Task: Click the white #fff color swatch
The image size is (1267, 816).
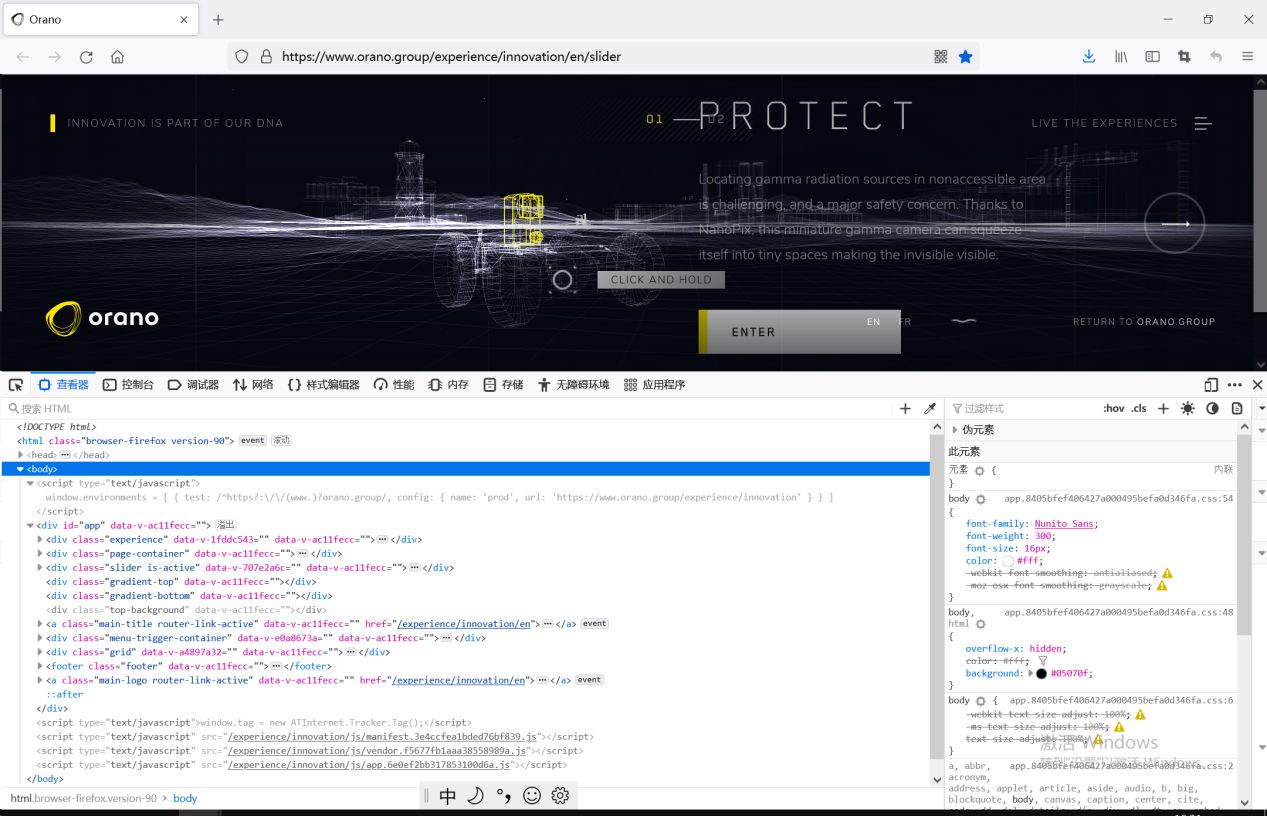Action: tap(1007, 561)
